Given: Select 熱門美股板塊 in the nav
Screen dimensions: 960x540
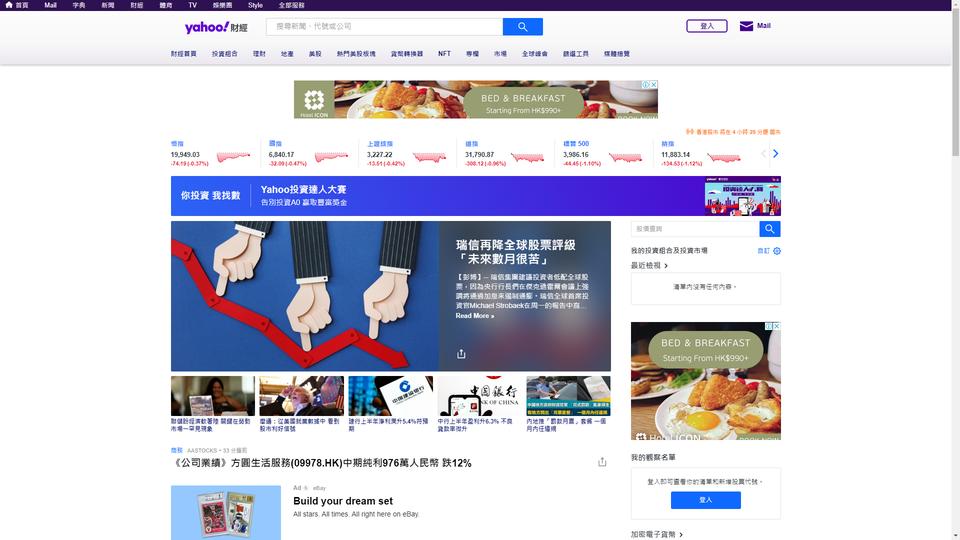Looking at the screenshot, I should [356, 54].
